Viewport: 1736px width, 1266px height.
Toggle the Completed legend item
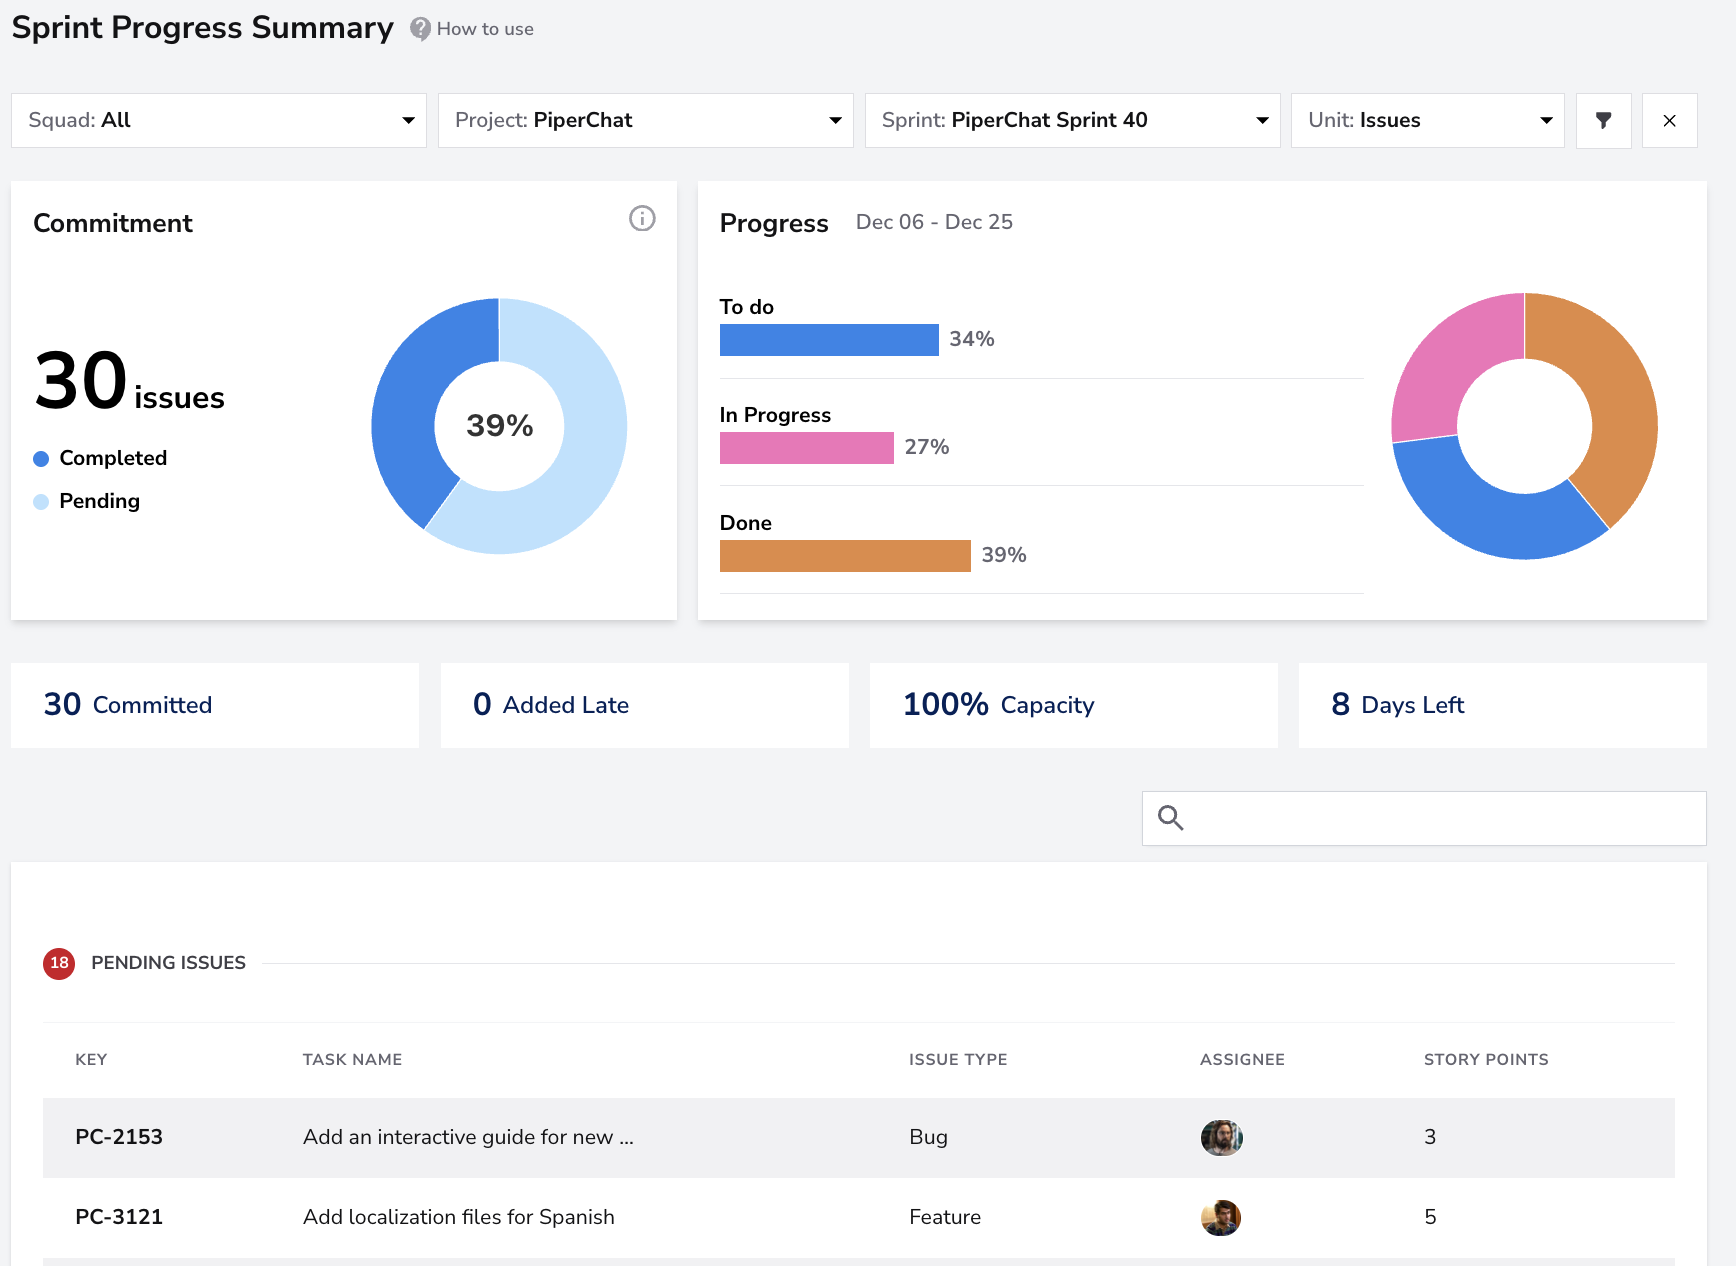point(100,458)
